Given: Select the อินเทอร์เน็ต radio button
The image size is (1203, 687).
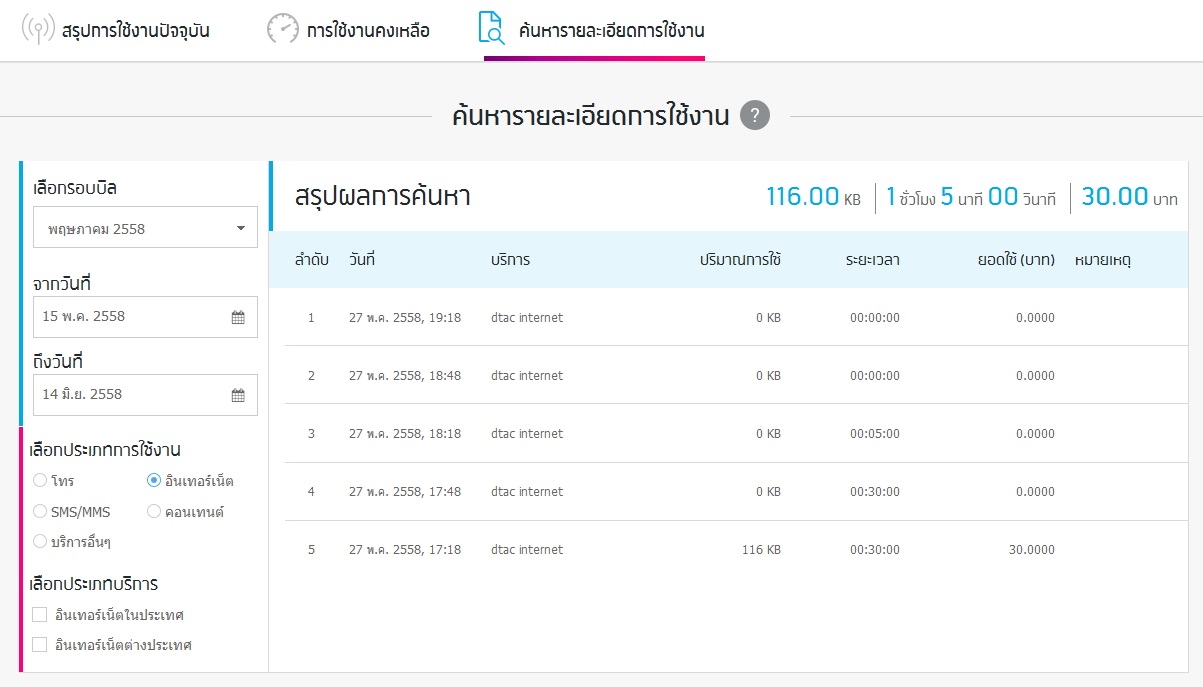Looking at the screenshot, I should [154, 480].
